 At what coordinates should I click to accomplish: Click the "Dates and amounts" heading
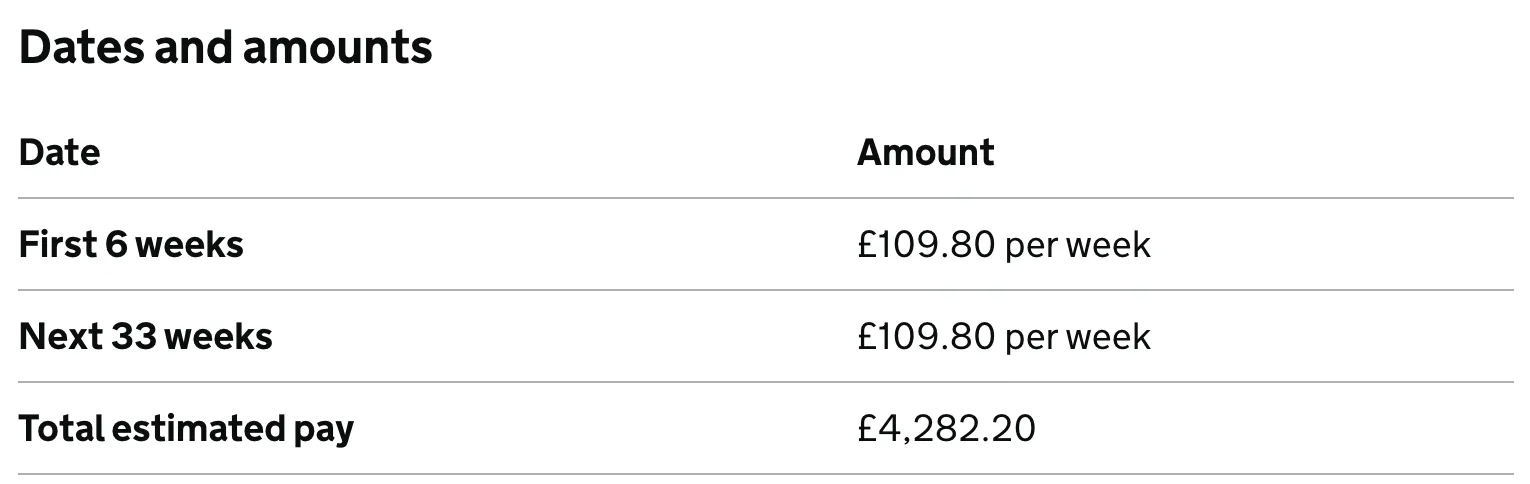pyautogui.click(x=225, y=48)
